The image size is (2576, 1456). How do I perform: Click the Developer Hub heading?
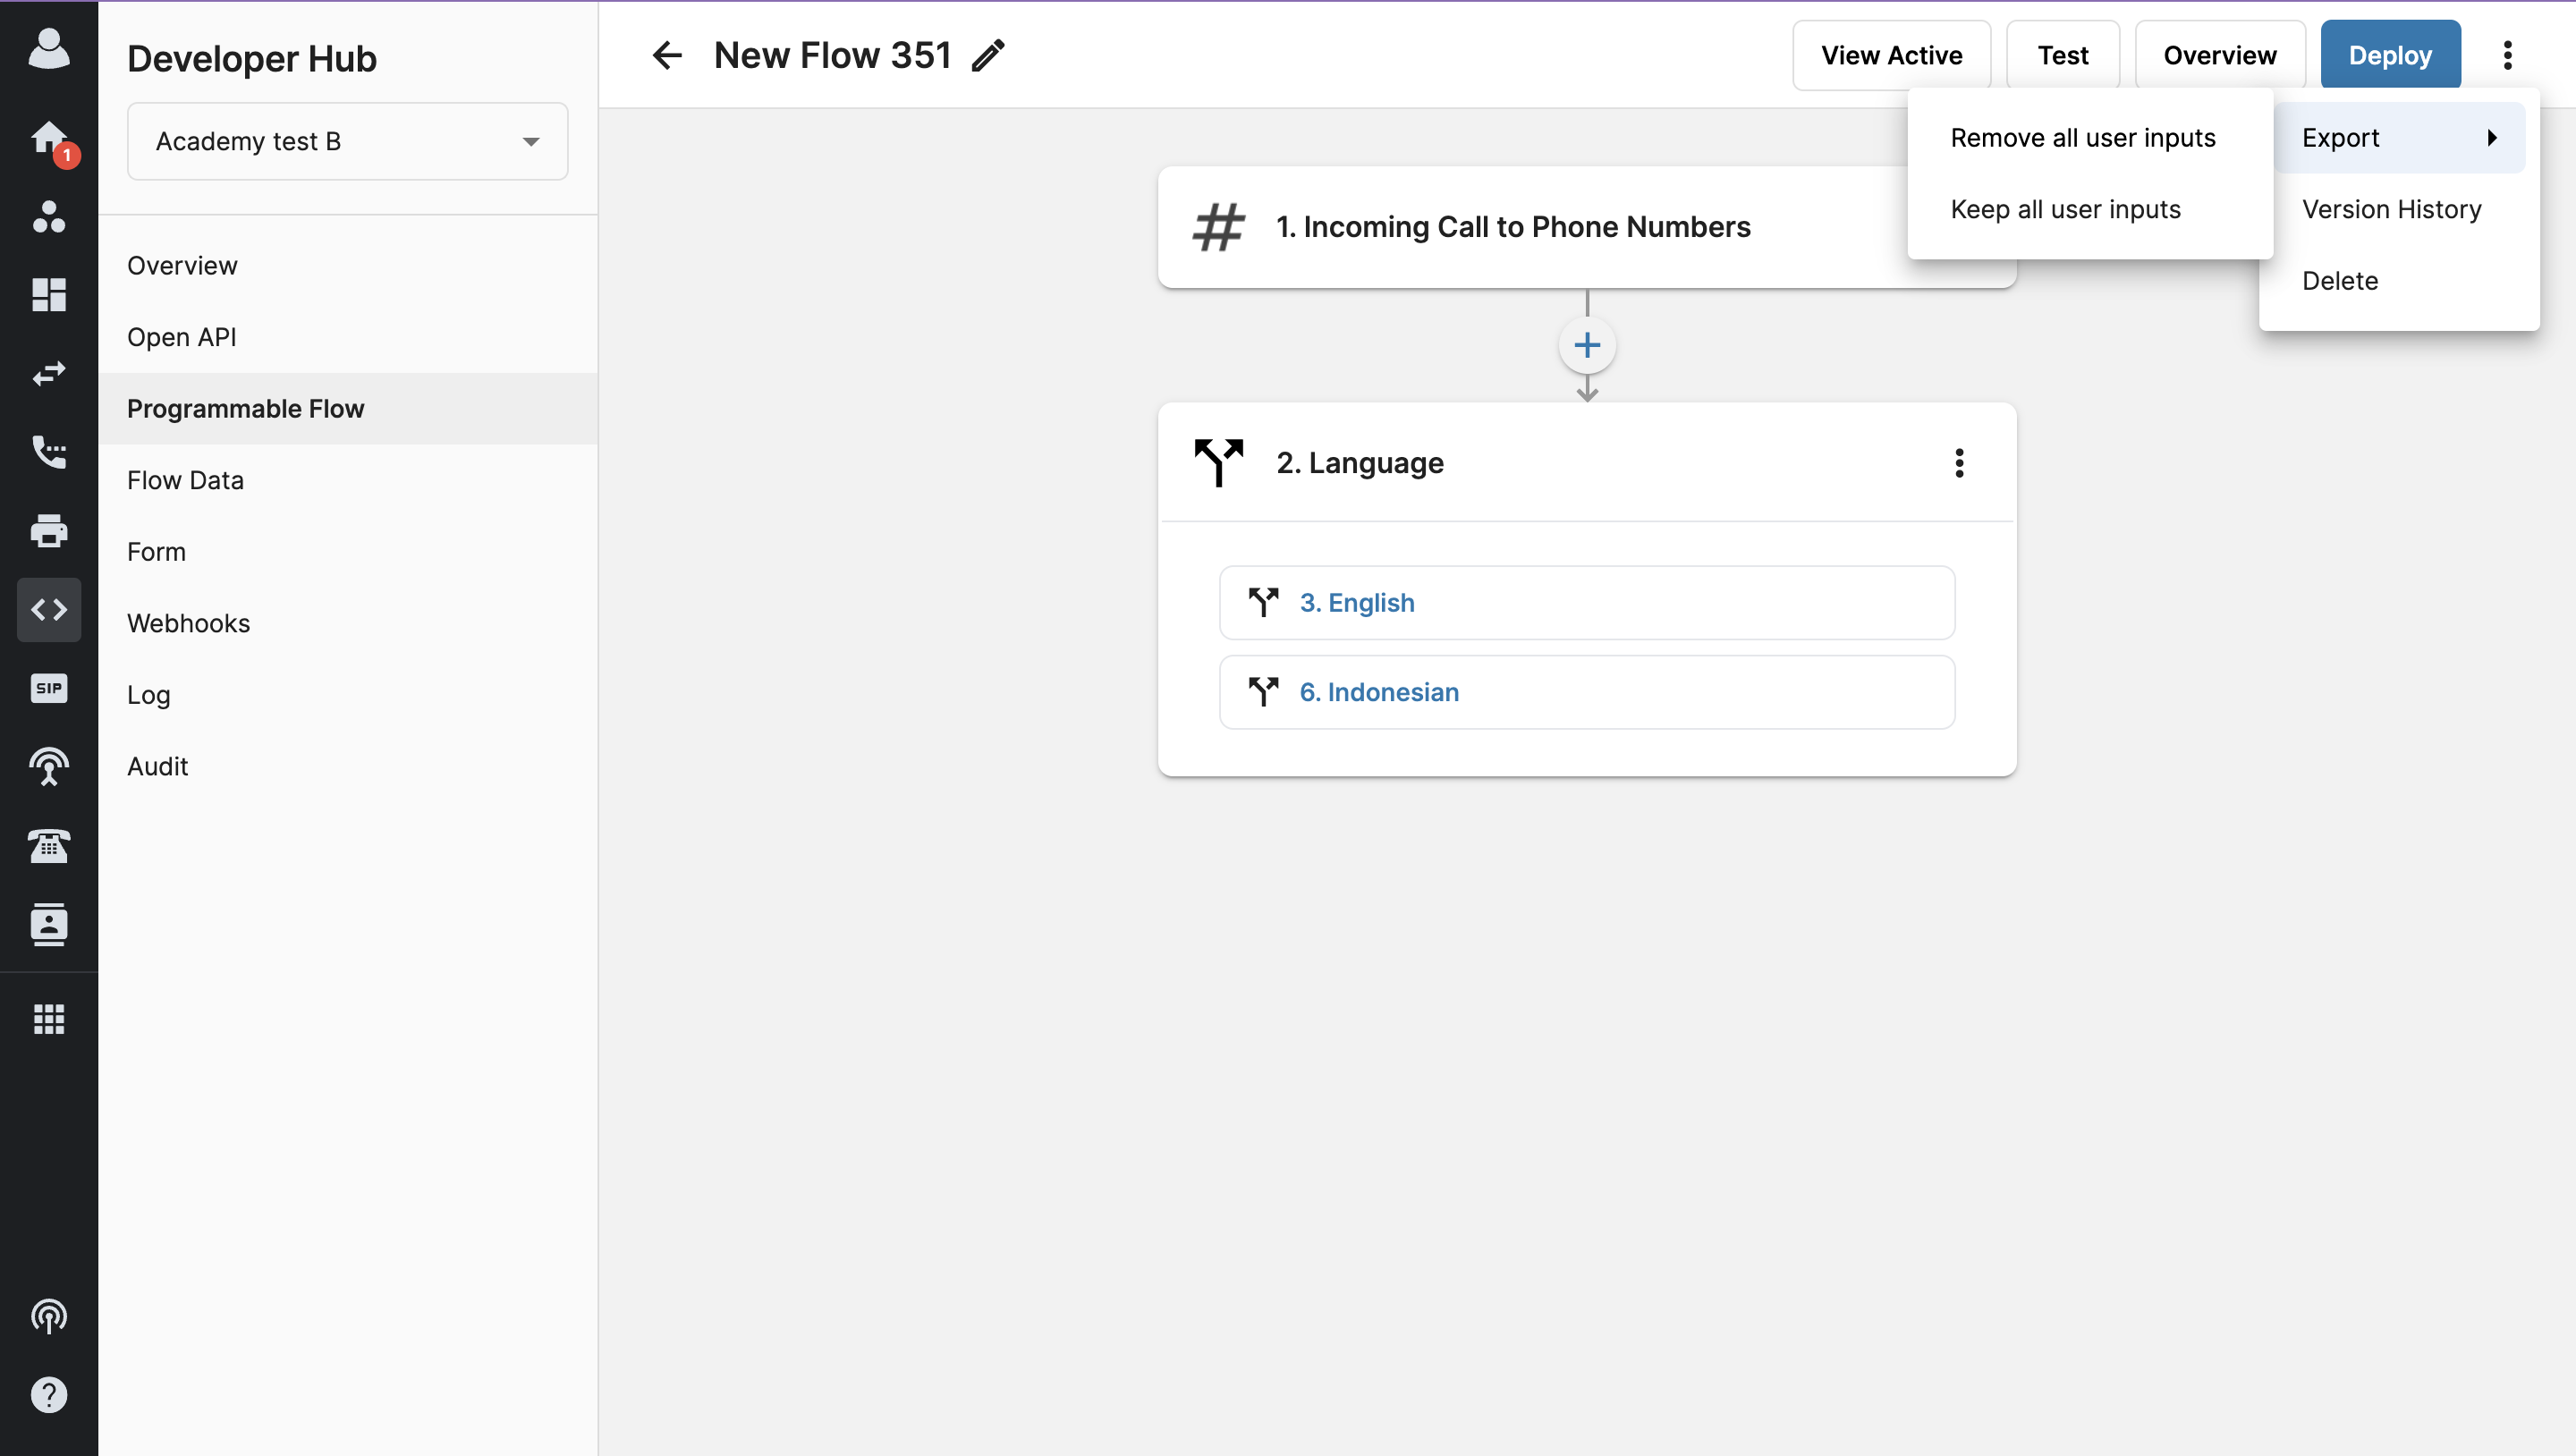pos(251,58)
